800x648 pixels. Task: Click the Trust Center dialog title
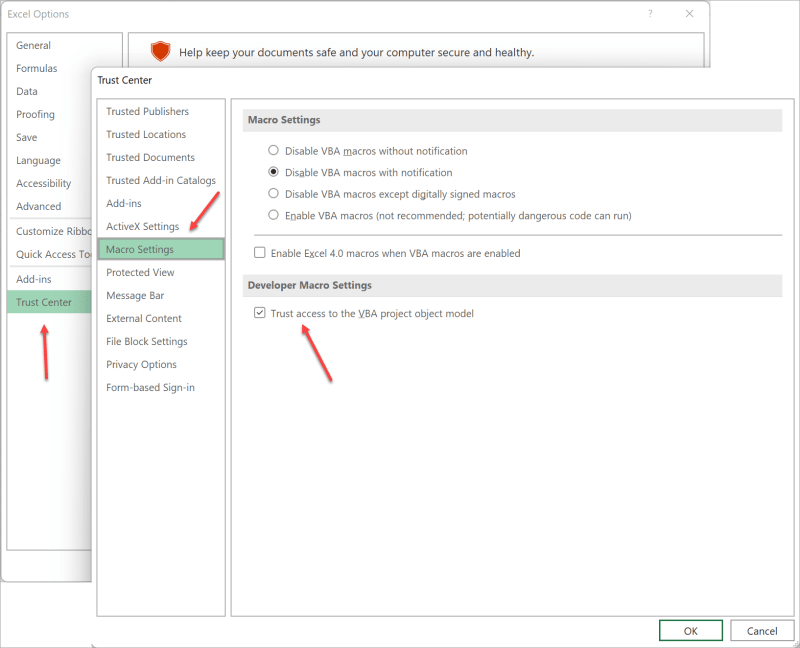click(x=124, y=80)
